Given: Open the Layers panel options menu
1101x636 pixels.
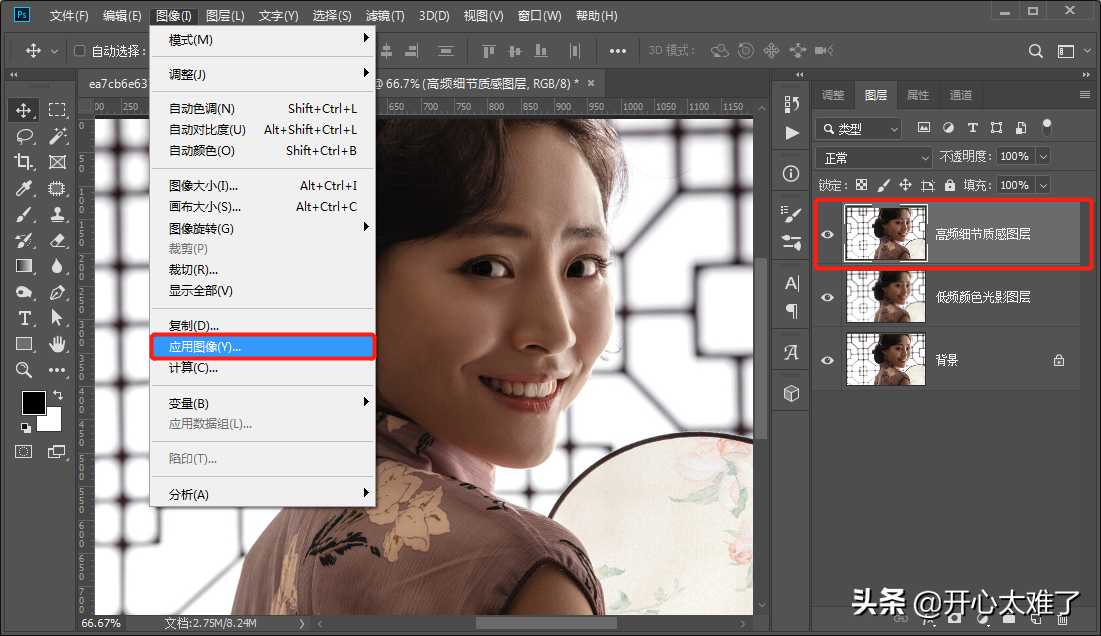Looking at the screenshot, I should click(x=1085, y=95).
